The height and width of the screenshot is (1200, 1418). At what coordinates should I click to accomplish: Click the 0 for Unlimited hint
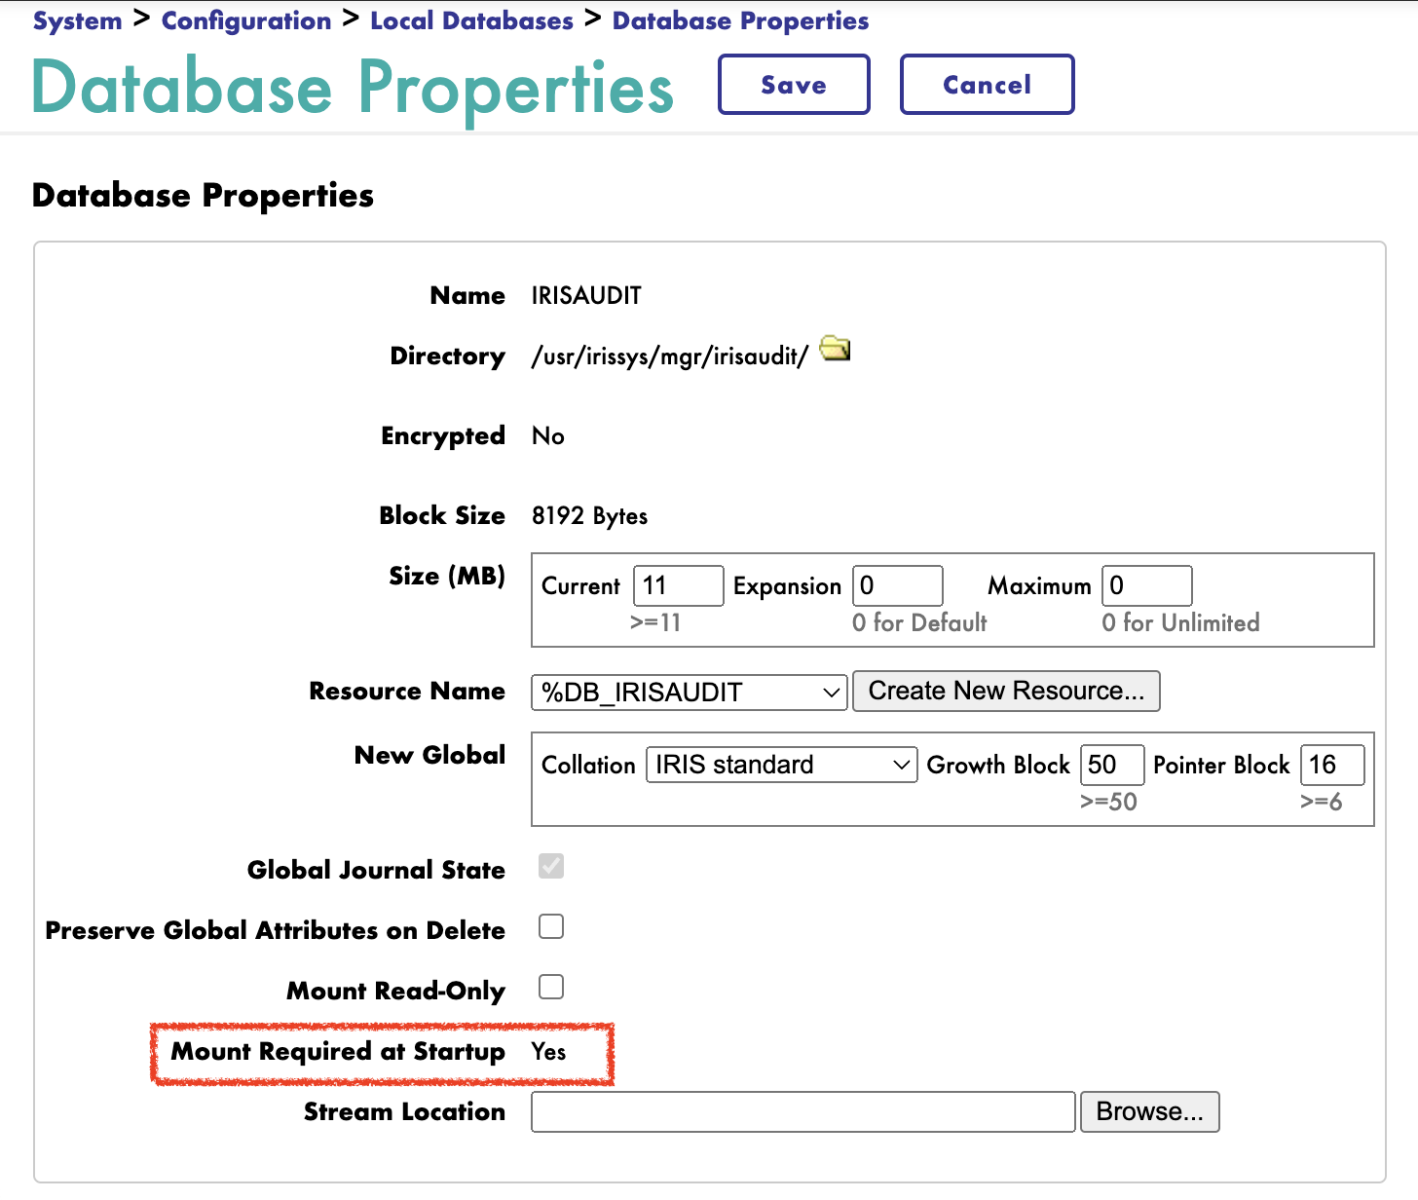[x=1180, y=623]
